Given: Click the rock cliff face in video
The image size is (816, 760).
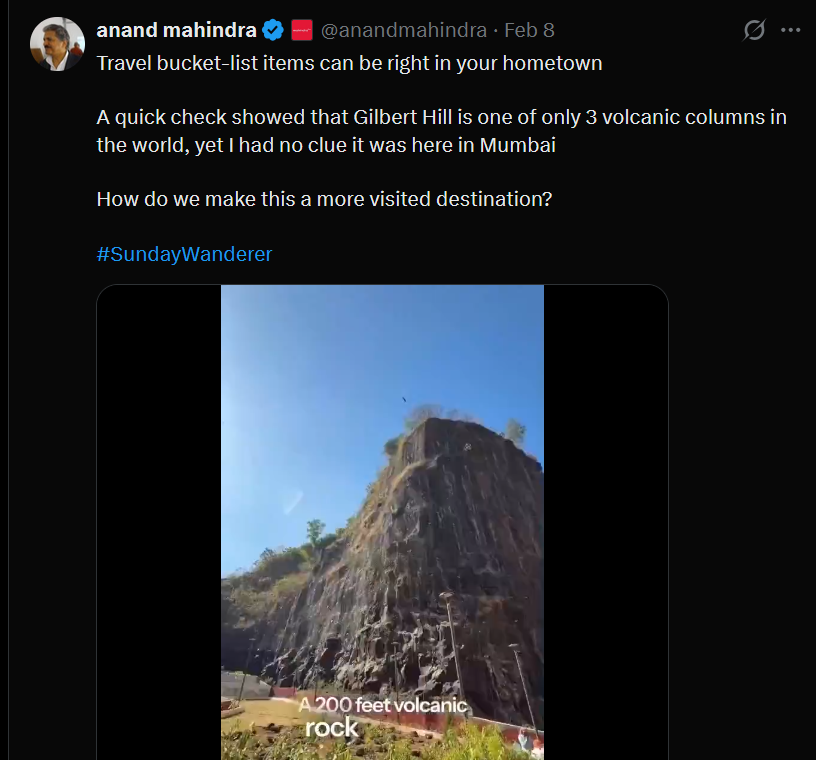Looking at the screenshot, I should [x=400, y=560].
